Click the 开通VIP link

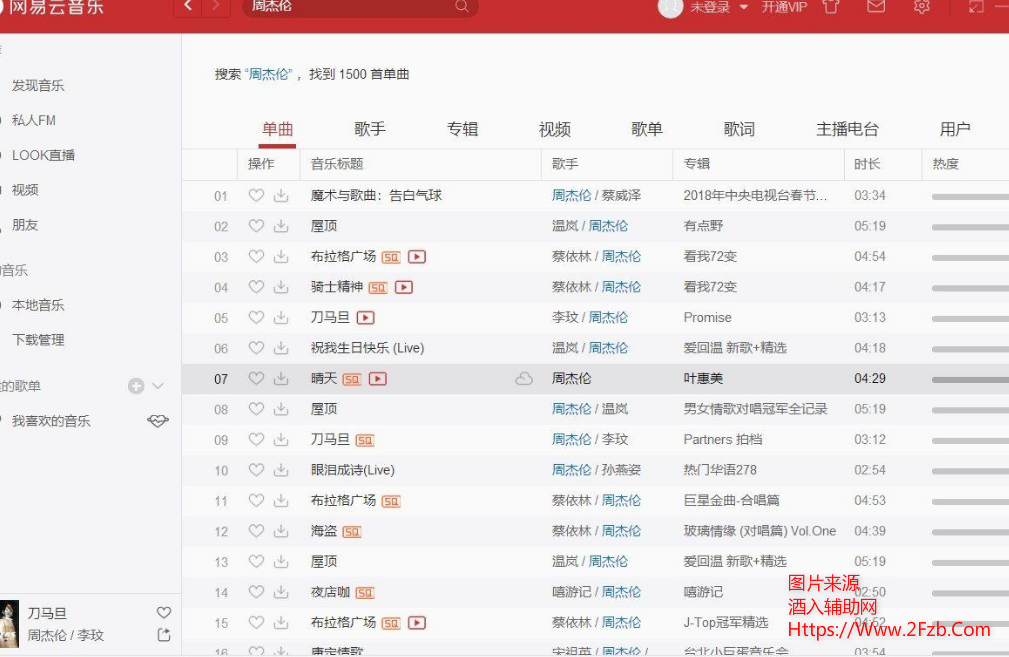[784, 7]
